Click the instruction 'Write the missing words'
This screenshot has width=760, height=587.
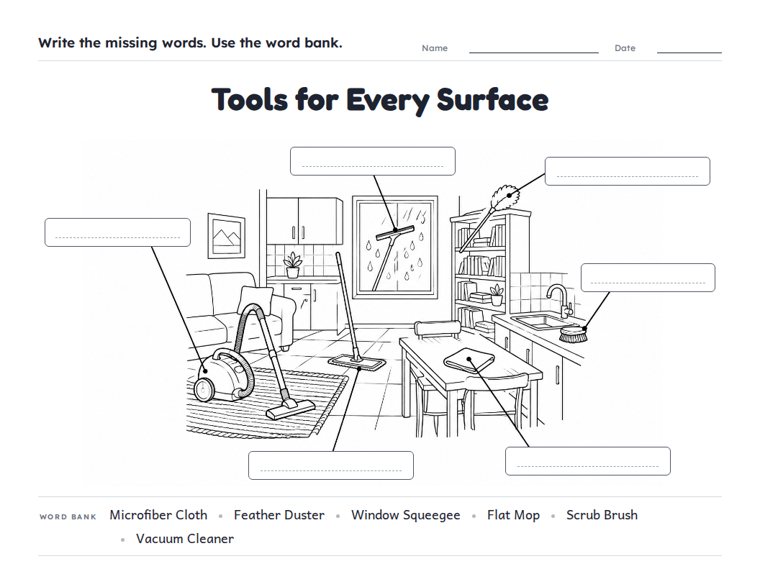(122, 43)
